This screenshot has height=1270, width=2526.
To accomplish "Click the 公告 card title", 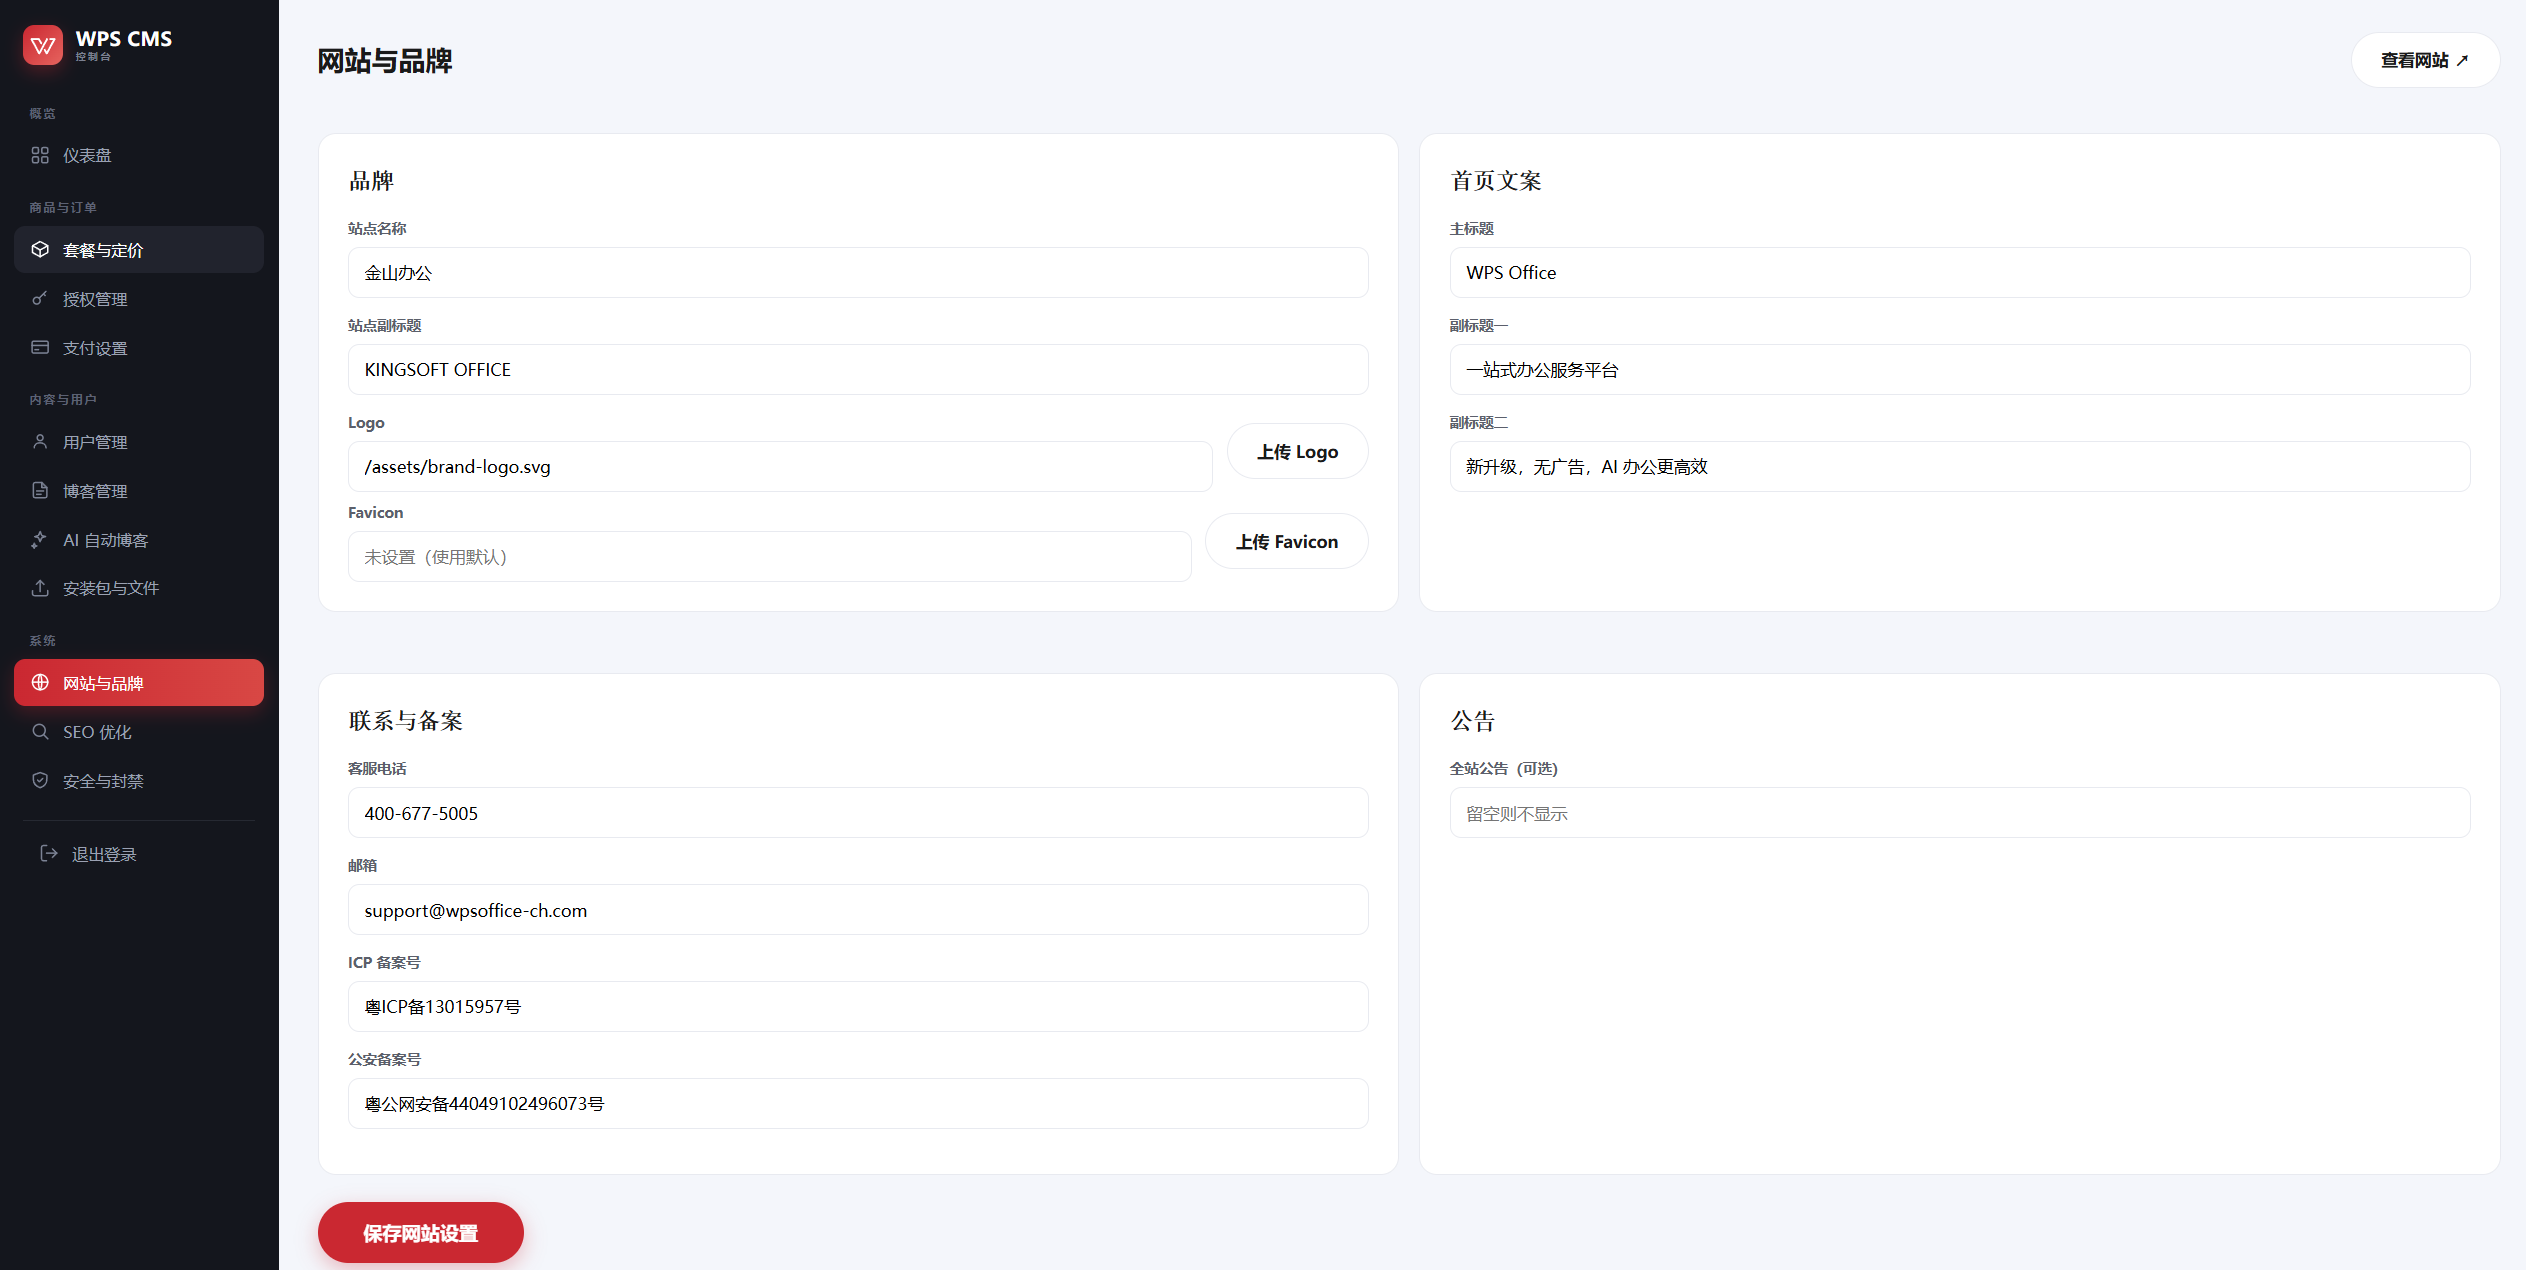I will point(1473,721).
